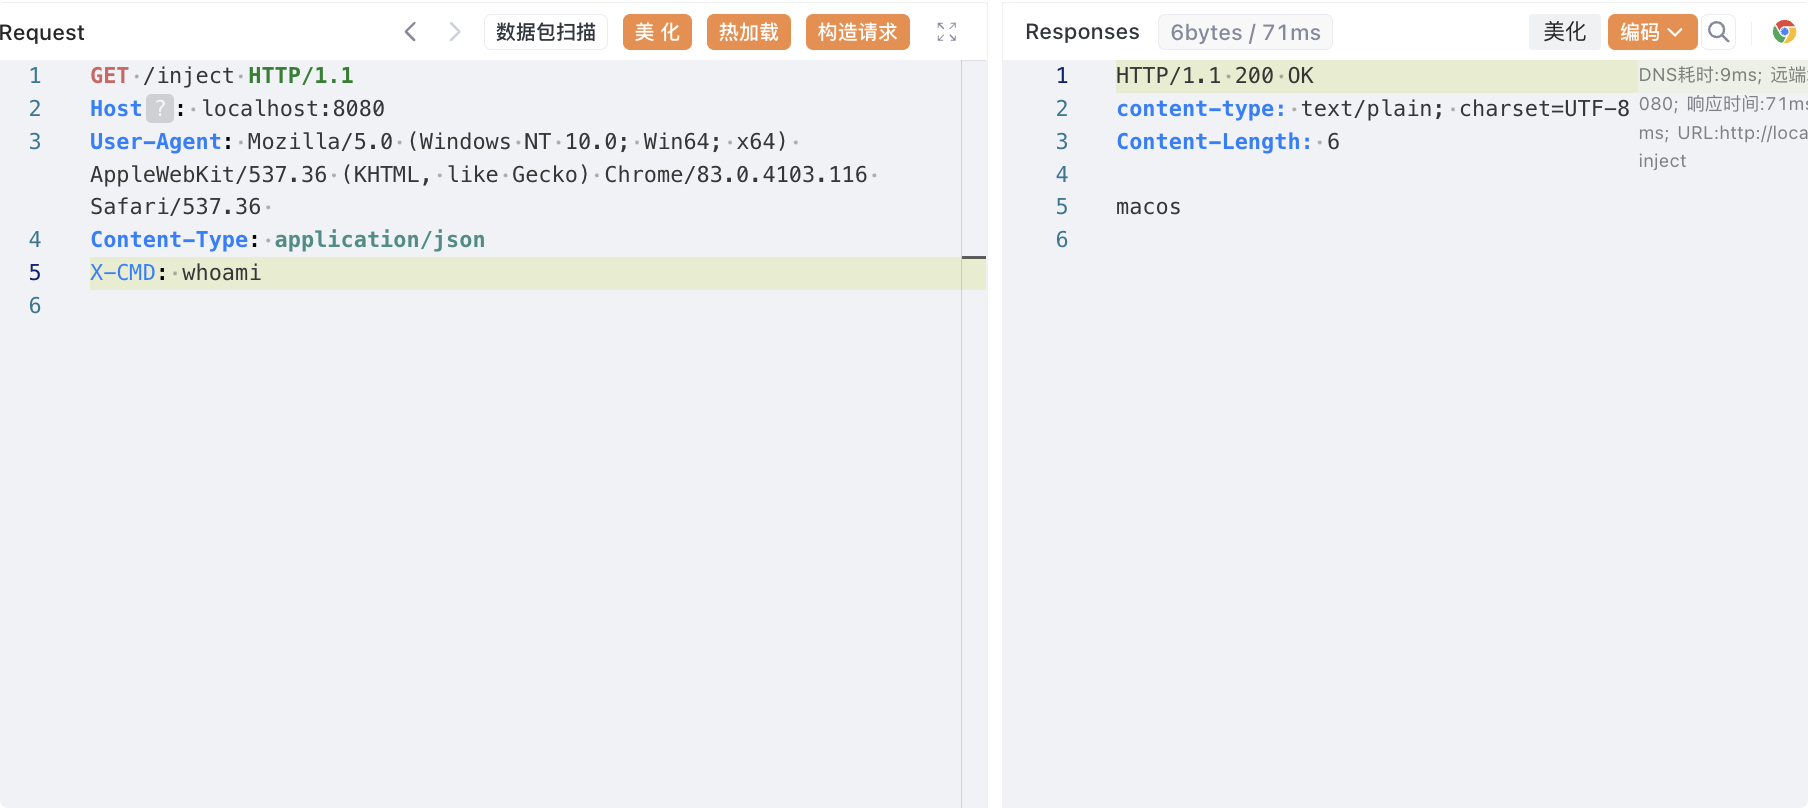Click the X-CMD header name
The image size is (1808, 808).
pyautogui.click(x=123, y=273)
